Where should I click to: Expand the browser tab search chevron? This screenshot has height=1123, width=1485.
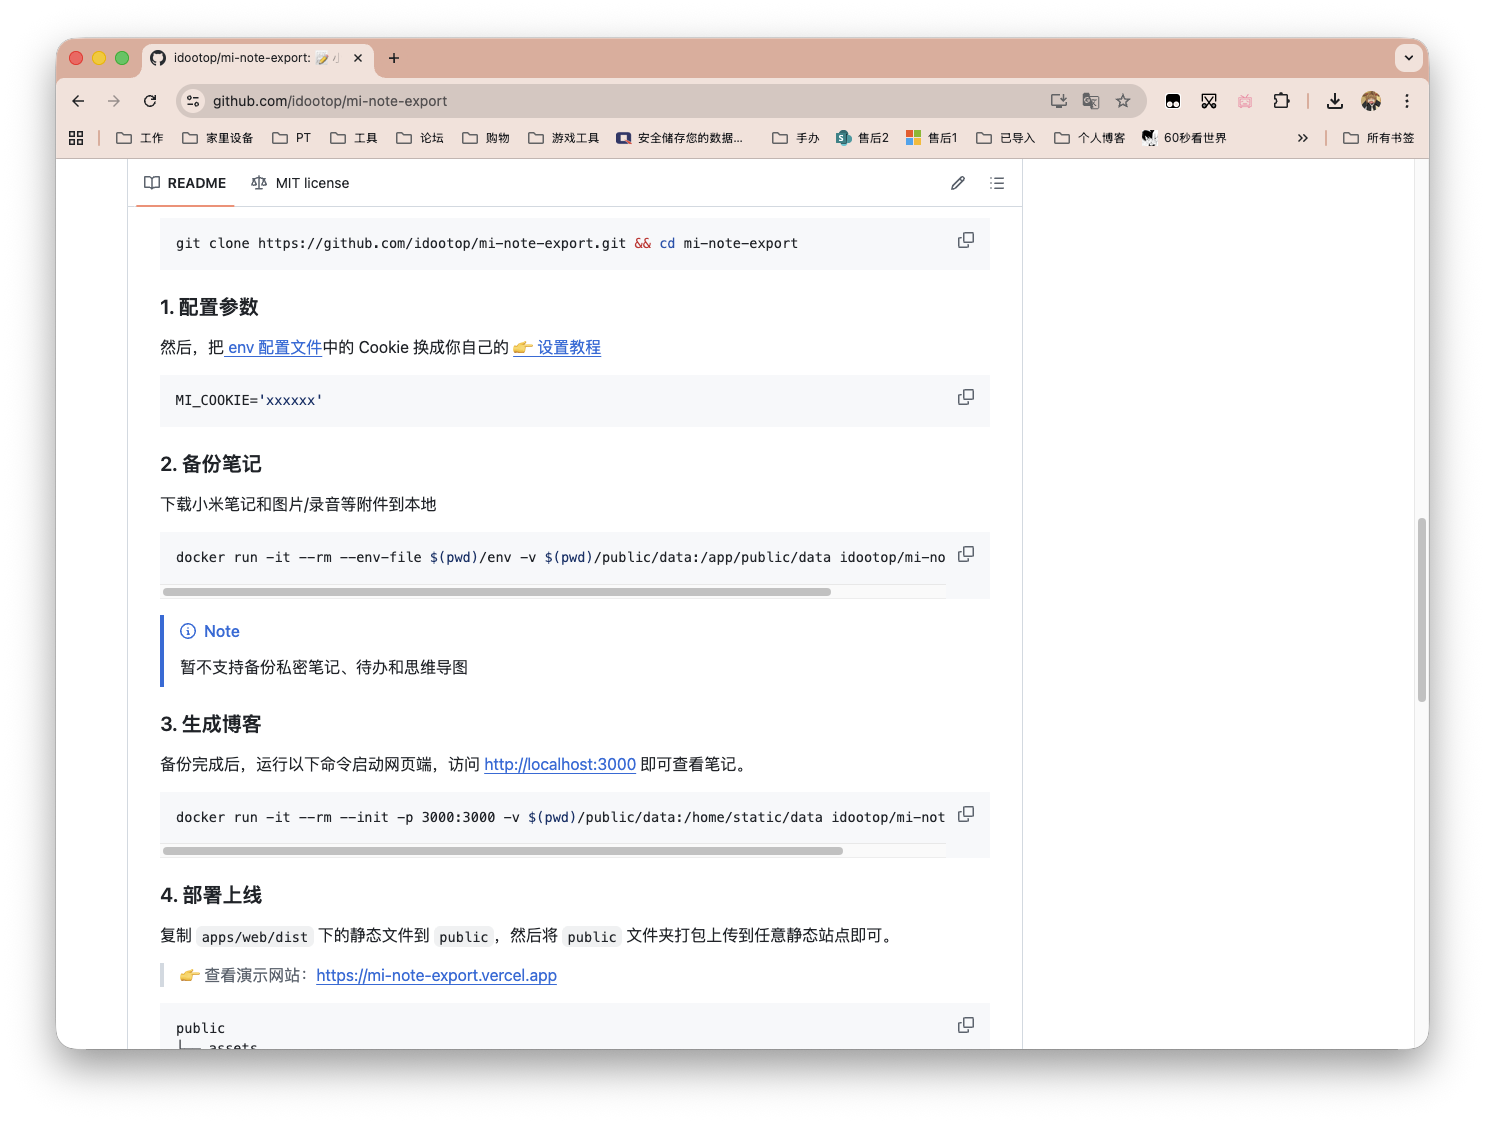[x=1409, y=58]
